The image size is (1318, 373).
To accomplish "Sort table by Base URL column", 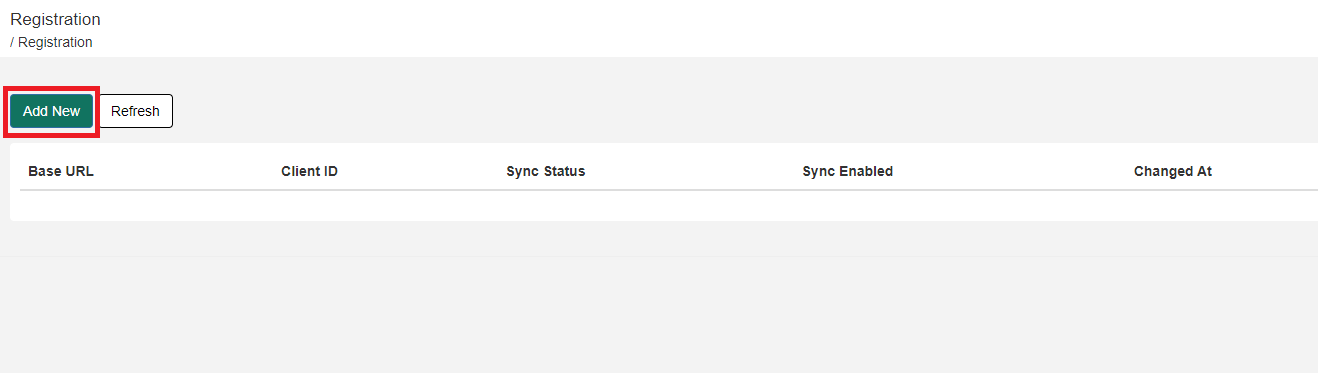I will click(x=61, y=171).
